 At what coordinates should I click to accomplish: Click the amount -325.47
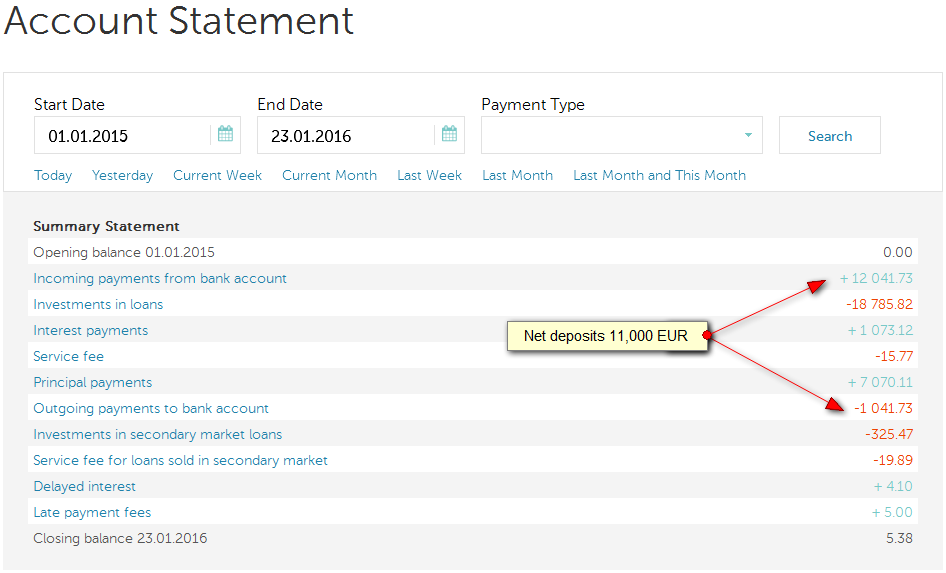[x=889, y=434]
